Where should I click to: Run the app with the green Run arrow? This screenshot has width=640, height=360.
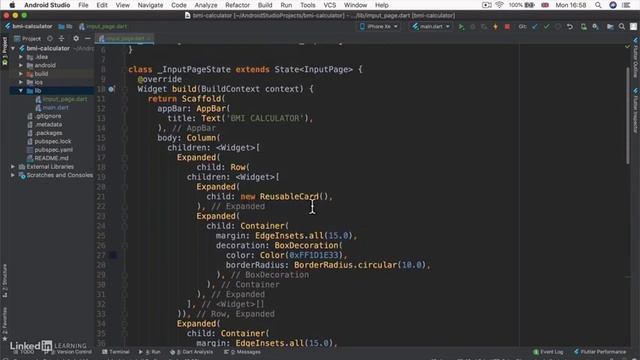tap(461, 27)
